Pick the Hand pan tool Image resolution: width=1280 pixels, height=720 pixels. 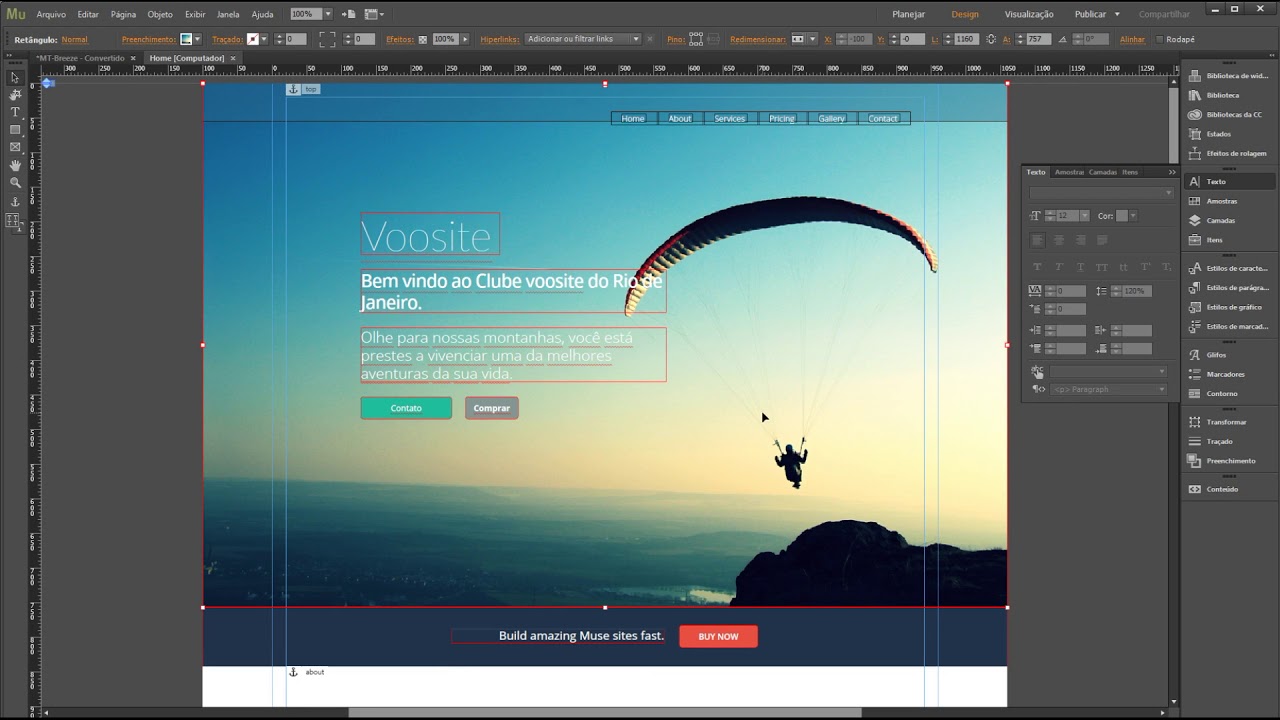point(15,165)
